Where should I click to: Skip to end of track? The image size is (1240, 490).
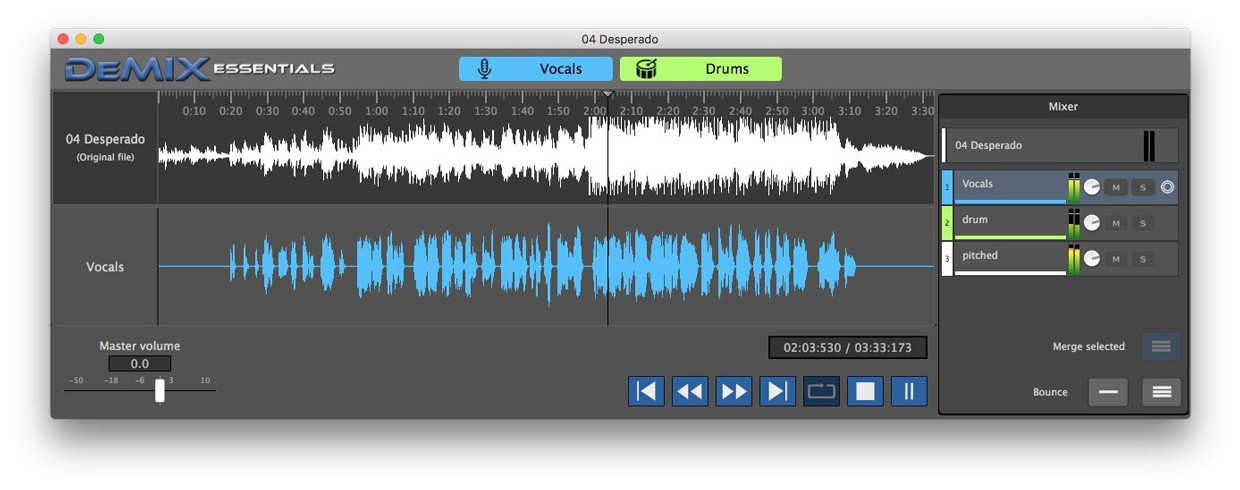(x=778, y=391)
